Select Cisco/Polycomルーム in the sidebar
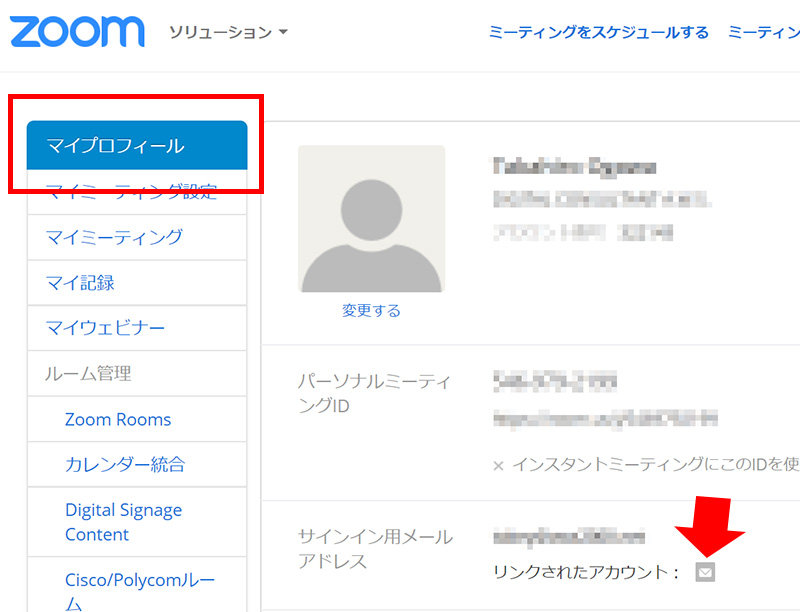The width and height of the screenshot is (800, 612). pyautogui.click(x=140, y=590)
